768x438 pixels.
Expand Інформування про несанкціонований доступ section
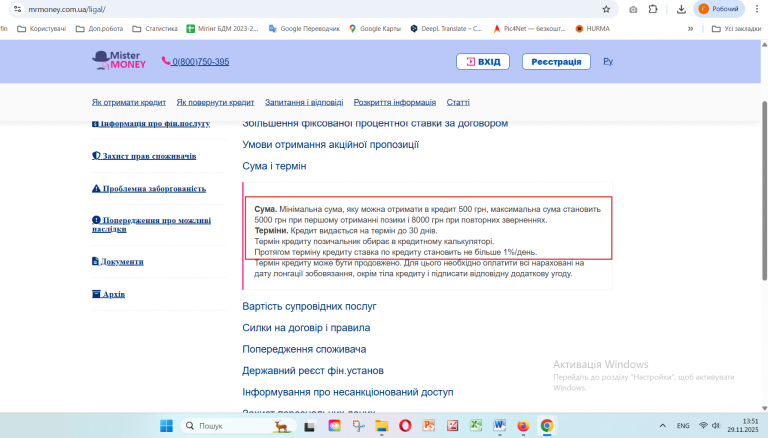point(348,392)
